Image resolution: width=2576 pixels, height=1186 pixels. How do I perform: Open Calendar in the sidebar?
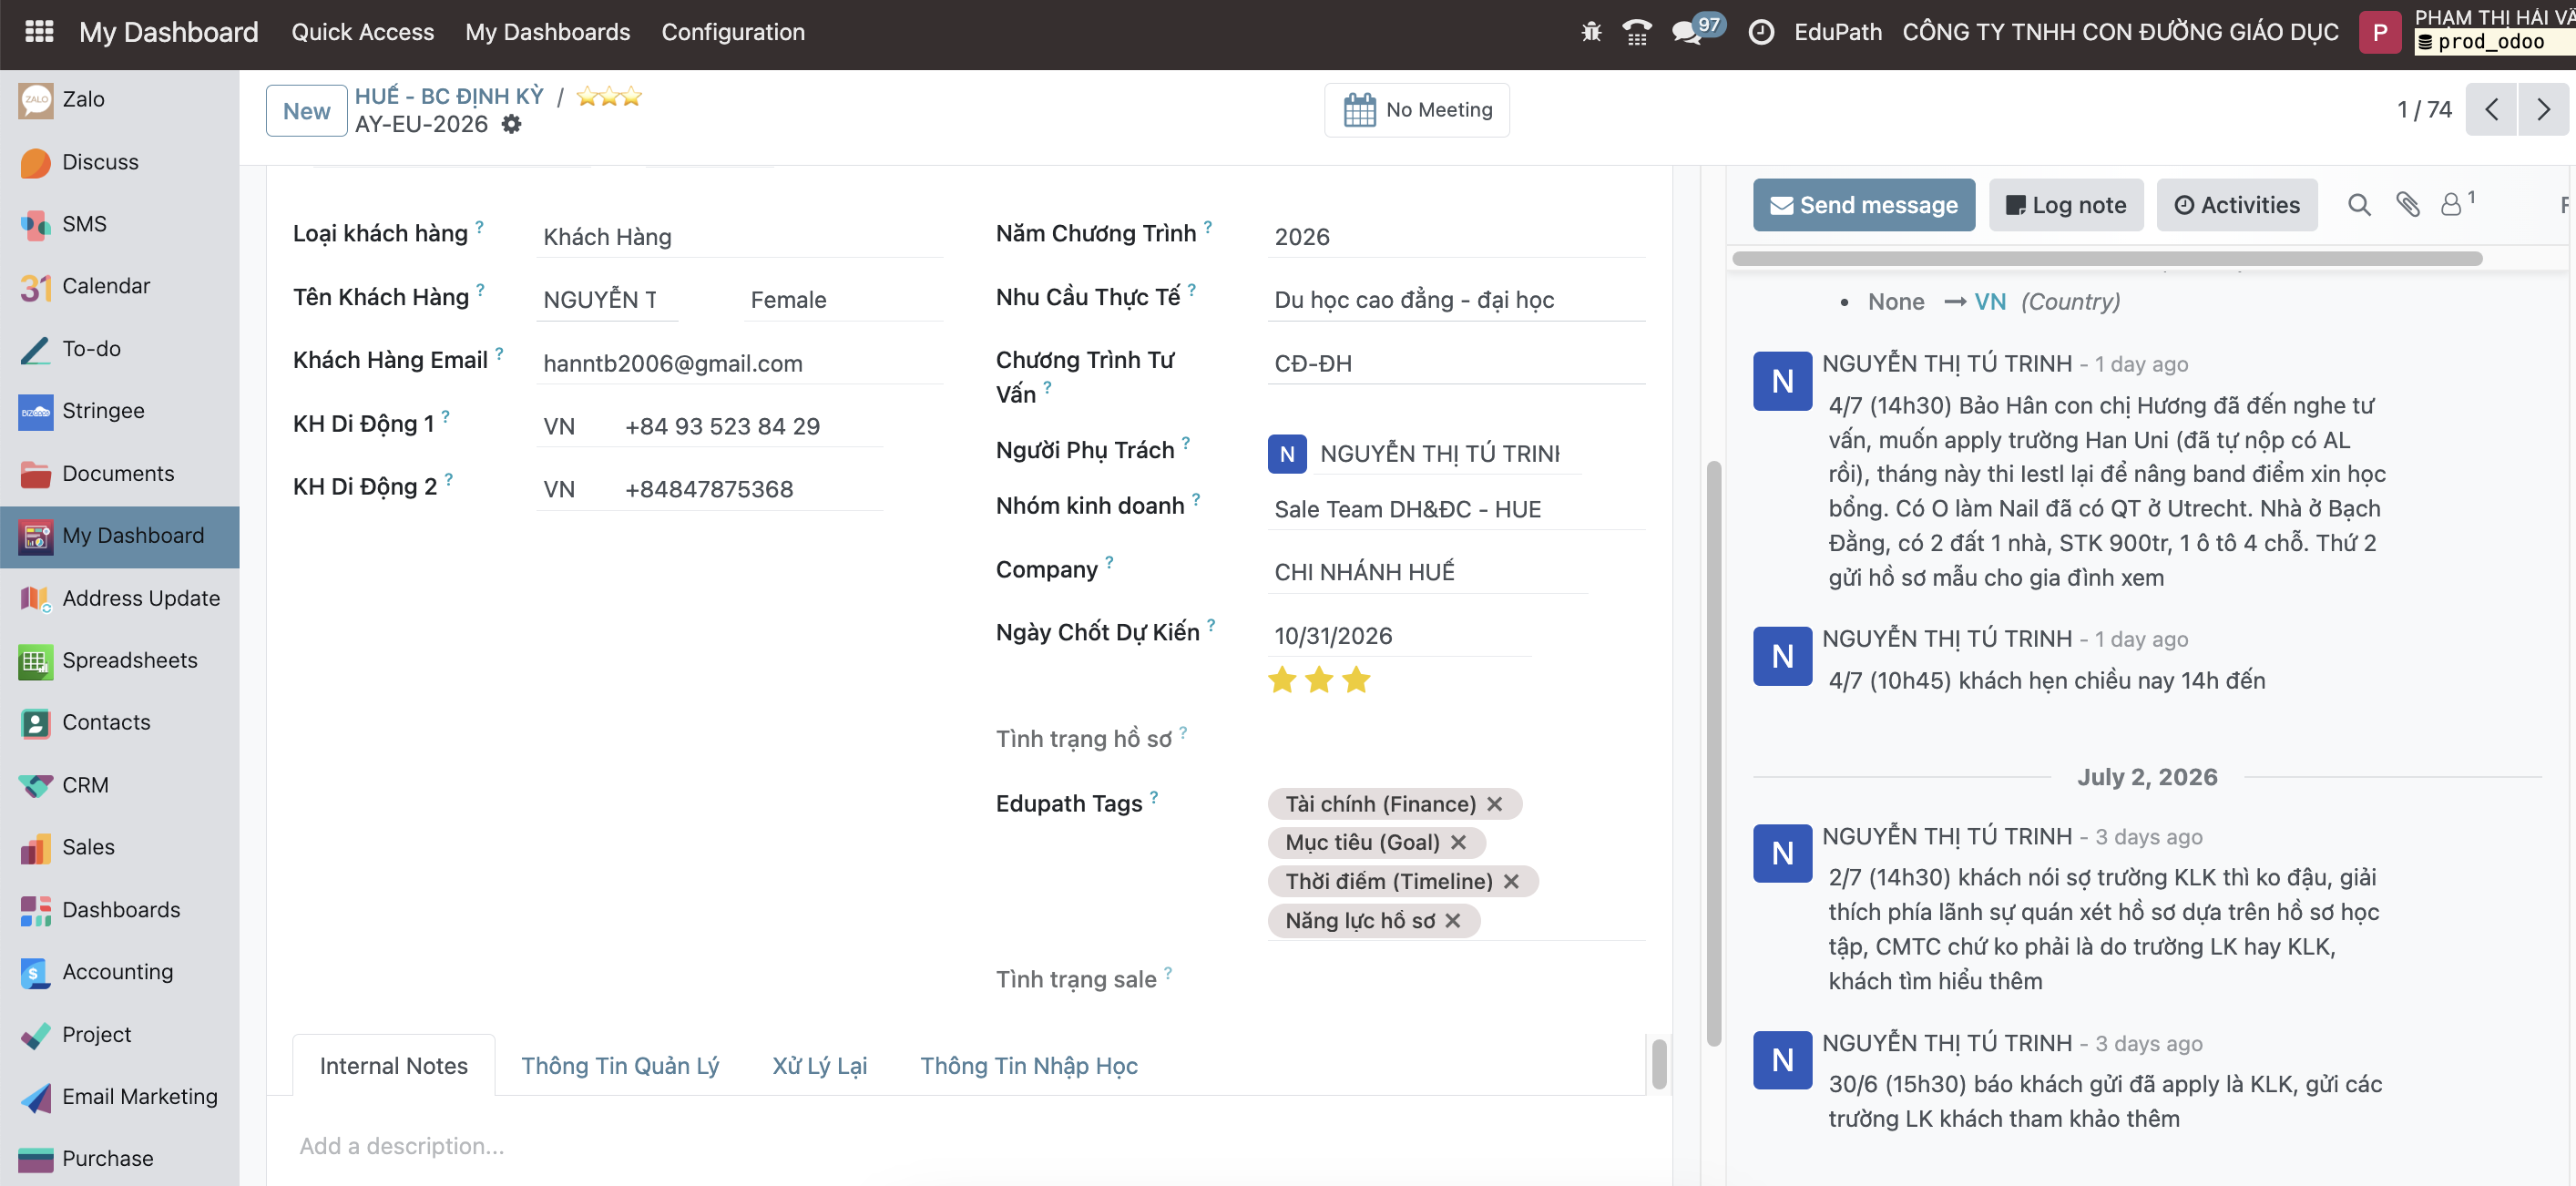tap(120, 286)
